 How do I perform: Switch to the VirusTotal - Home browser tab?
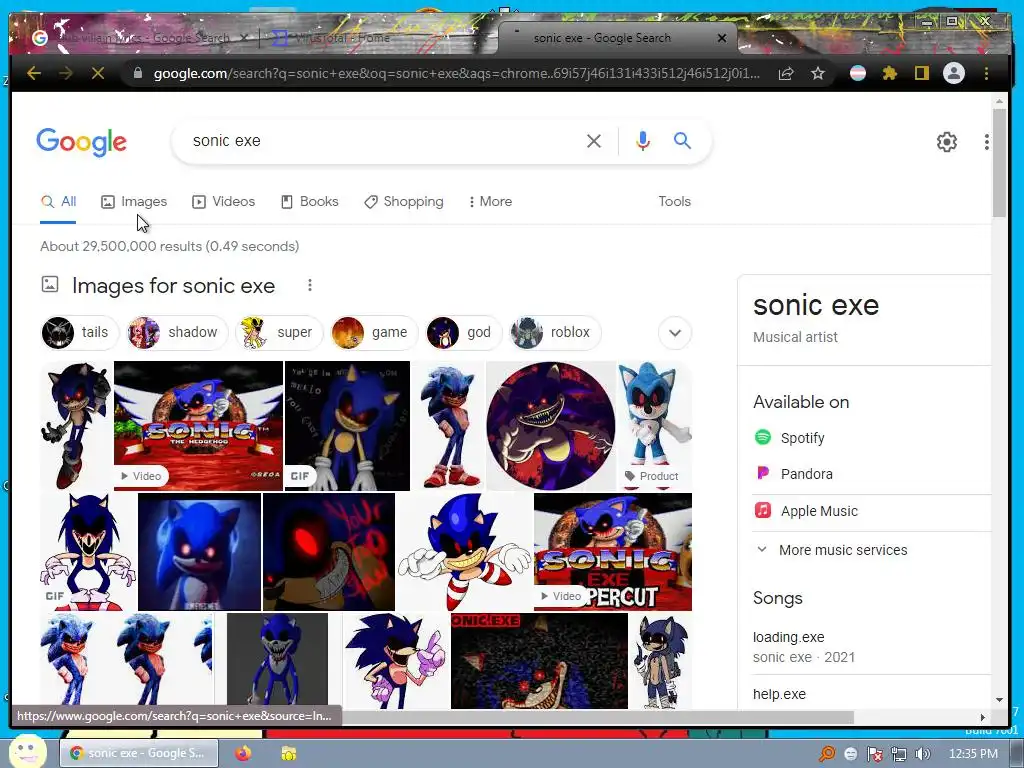click(343, 38)
